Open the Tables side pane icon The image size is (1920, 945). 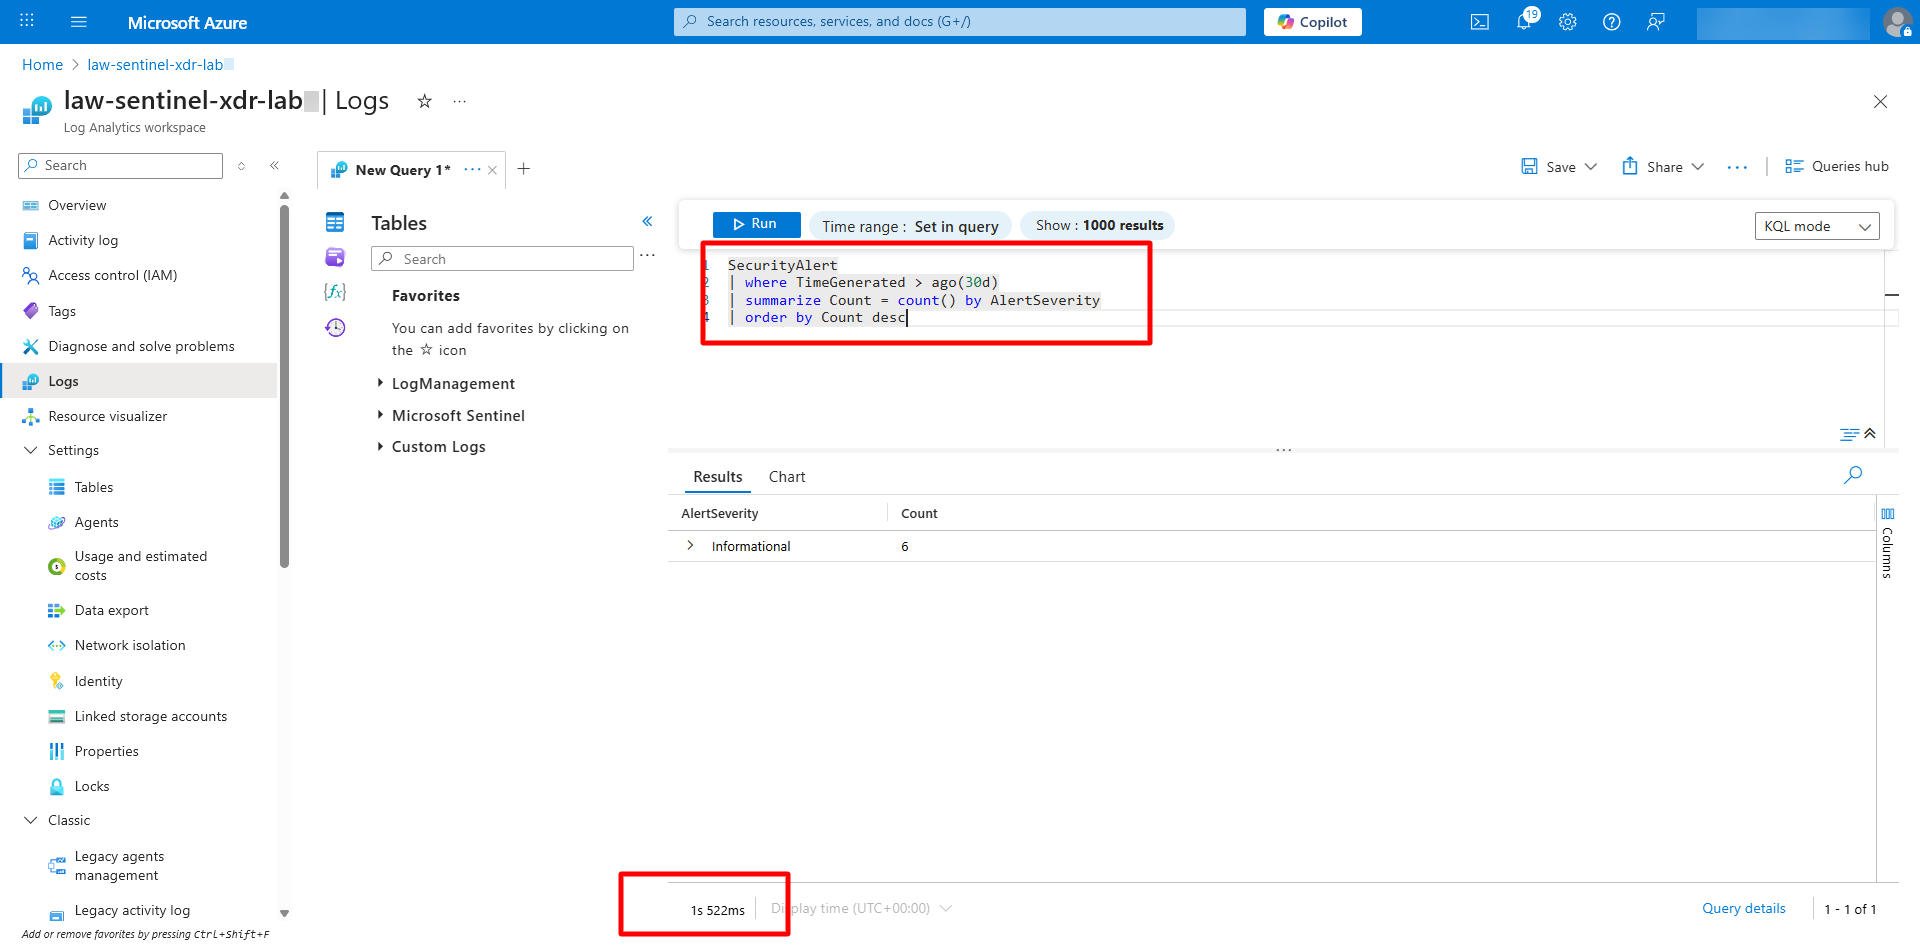point(335,222)
